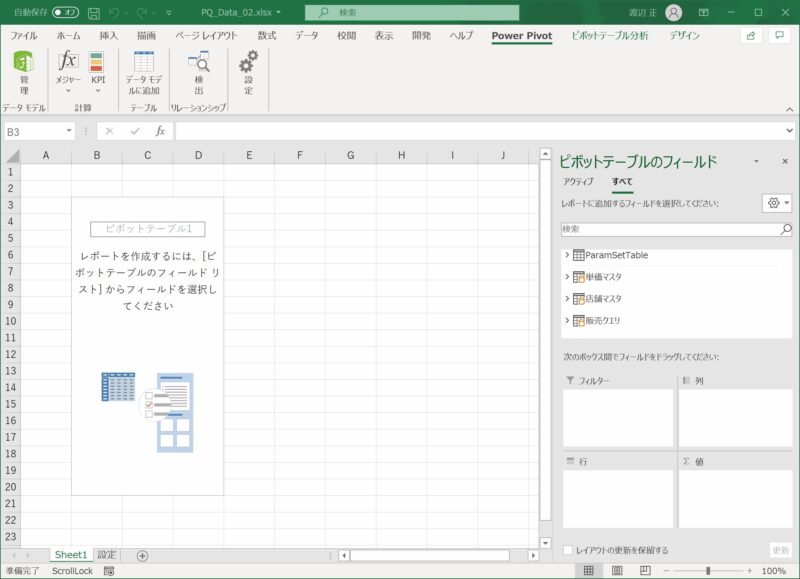The width and height of the screenshot is (800, 579).
Task: Expand the 店舗マスタ table
Action: tap(567, 298)
